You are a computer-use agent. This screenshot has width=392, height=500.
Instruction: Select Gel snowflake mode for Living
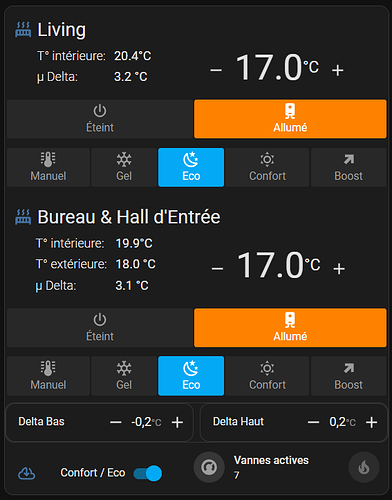(124, 167)
